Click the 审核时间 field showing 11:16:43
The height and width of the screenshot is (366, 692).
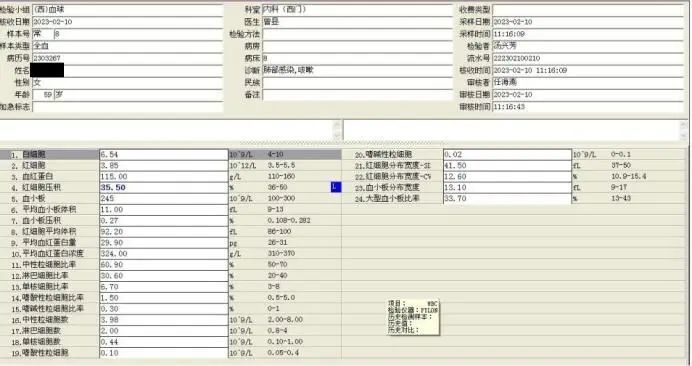tap(588, 107)
